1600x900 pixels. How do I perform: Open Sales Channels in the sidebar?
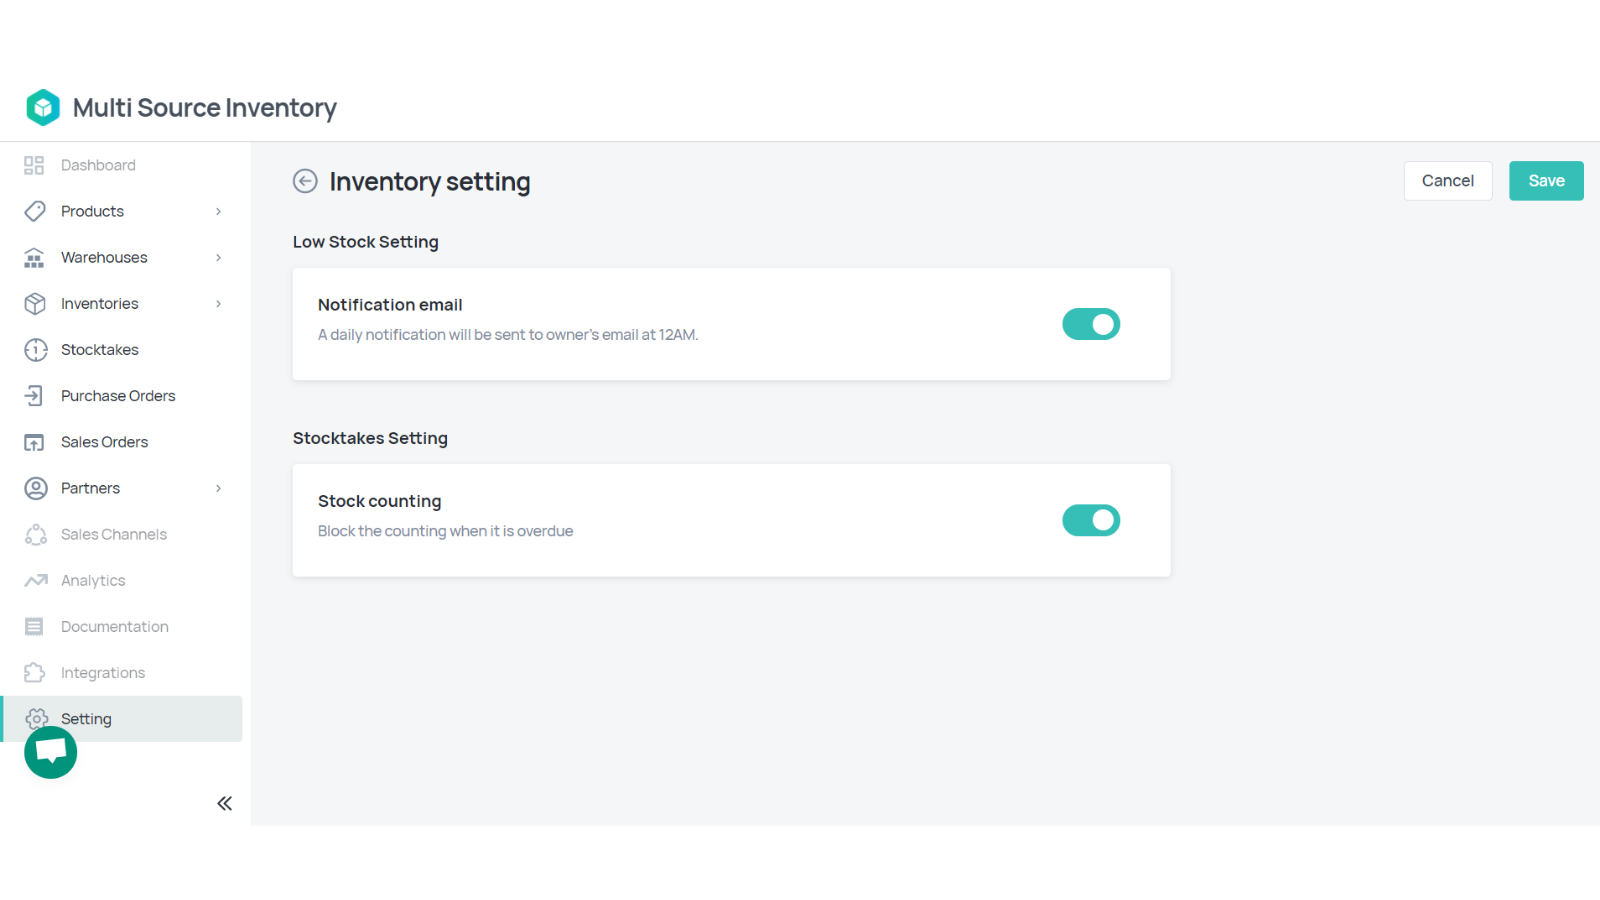pyautogui.click(x=114, y=534)
